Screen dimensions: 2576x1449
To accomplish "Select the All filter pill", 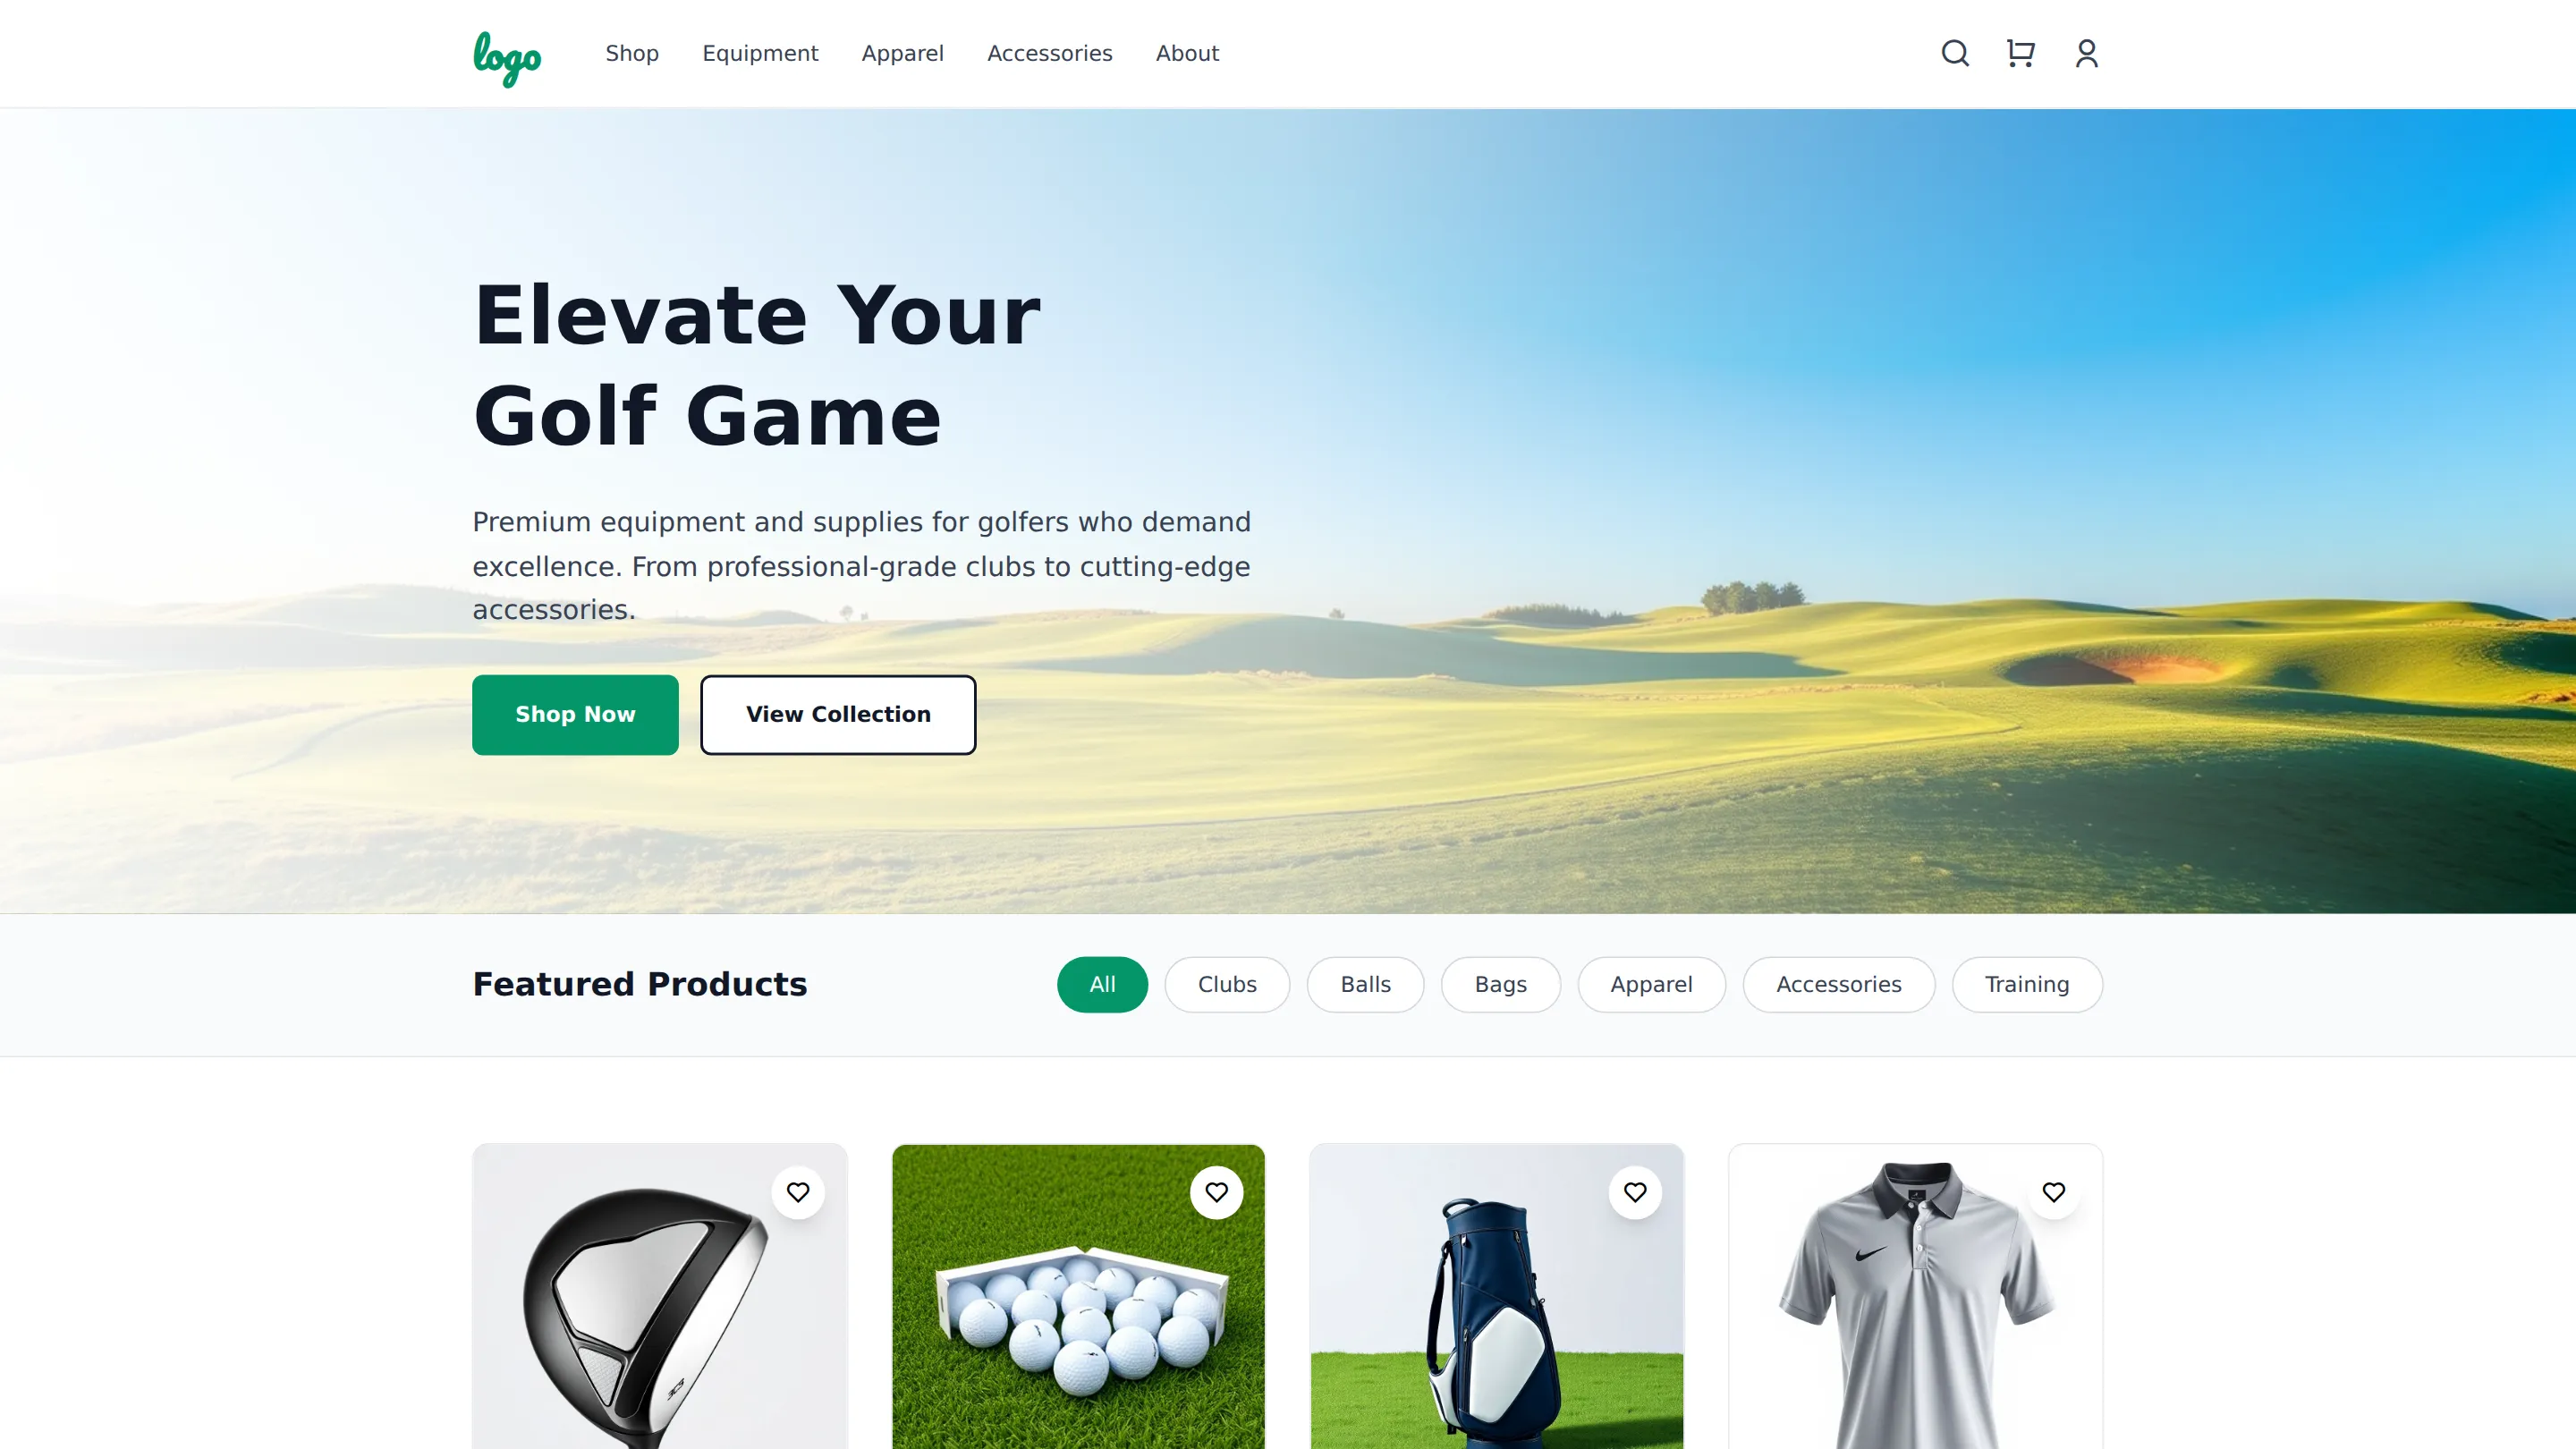I will [x=1102, y=984].
